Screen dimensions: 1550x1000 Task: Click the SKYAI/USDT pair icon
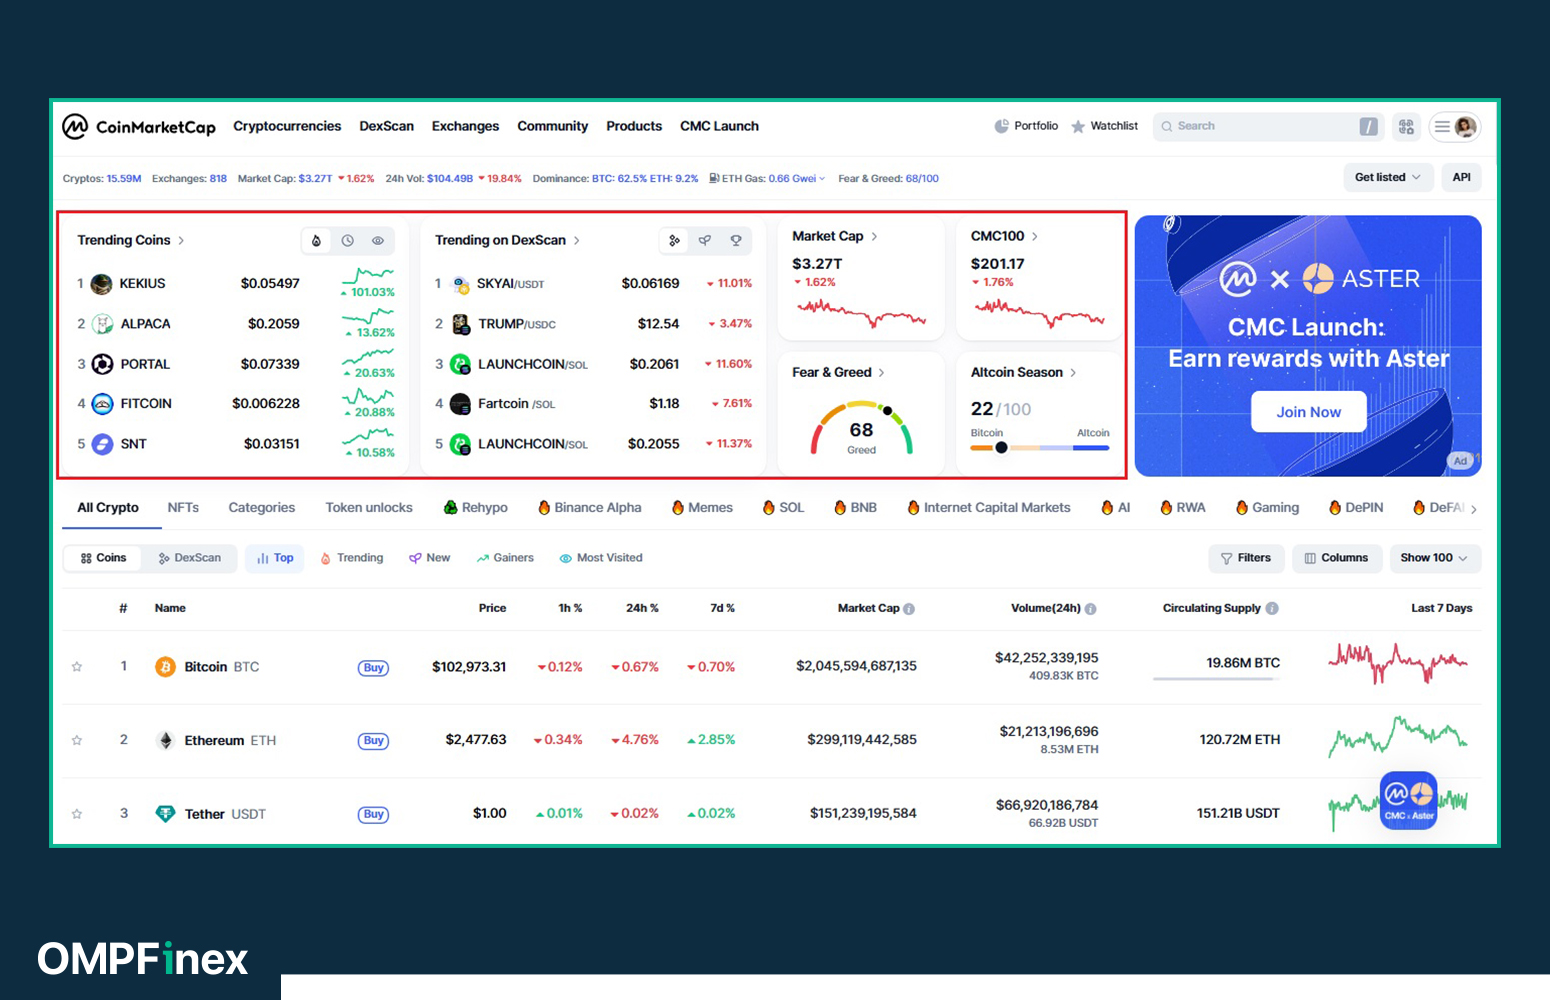(460, 284)
